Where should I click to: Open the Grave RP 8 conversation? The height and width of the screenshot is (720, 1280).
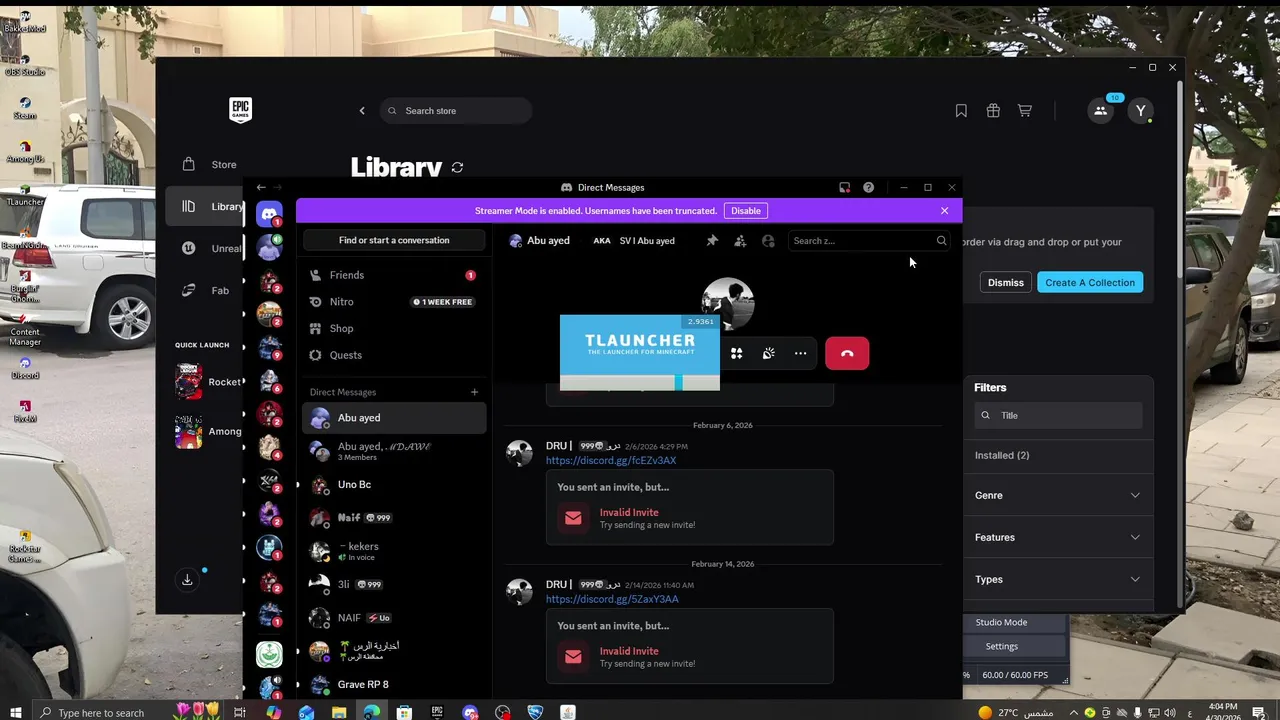[394, 685]
